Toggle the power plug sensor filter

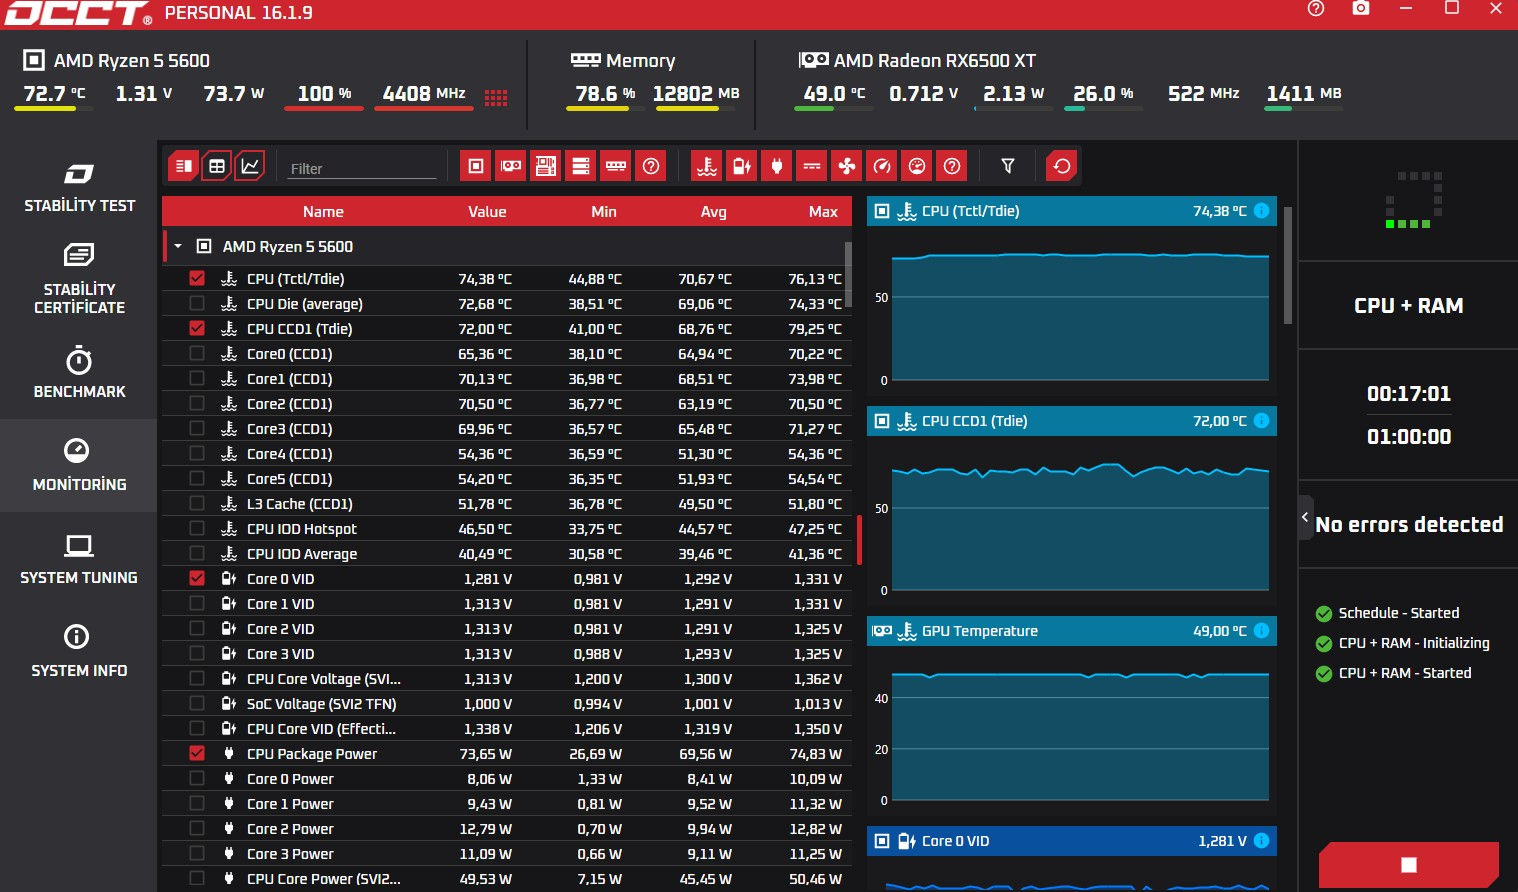pos(777,166)
